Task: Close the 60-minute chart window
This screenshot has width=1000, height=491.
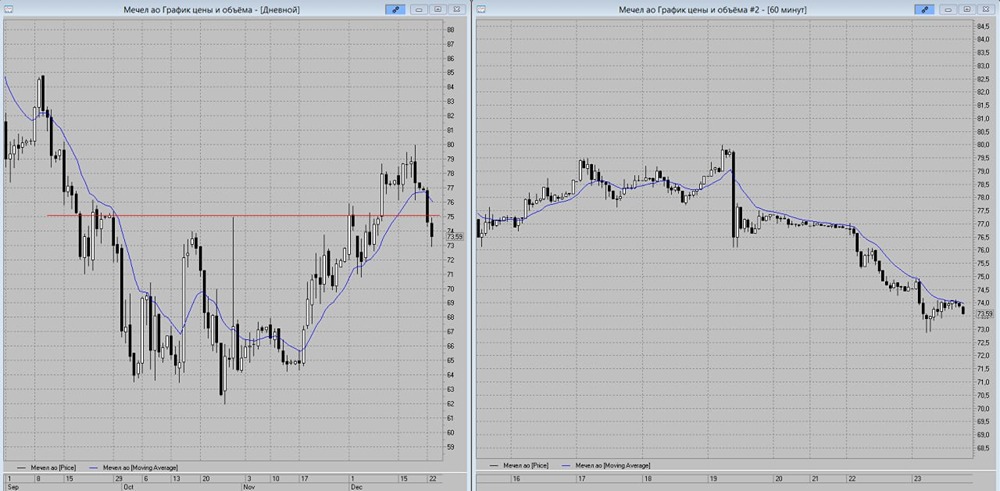Action: 986,10
